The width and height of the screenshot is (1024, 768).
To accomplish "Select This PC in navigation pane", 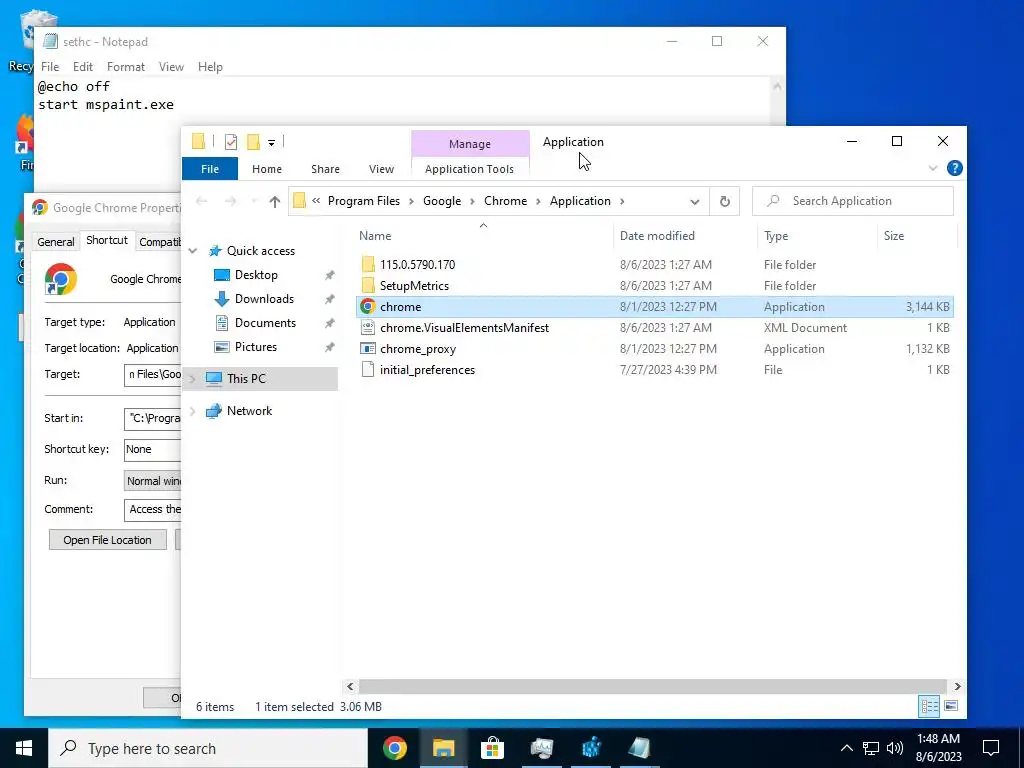I will coord(246,379).
